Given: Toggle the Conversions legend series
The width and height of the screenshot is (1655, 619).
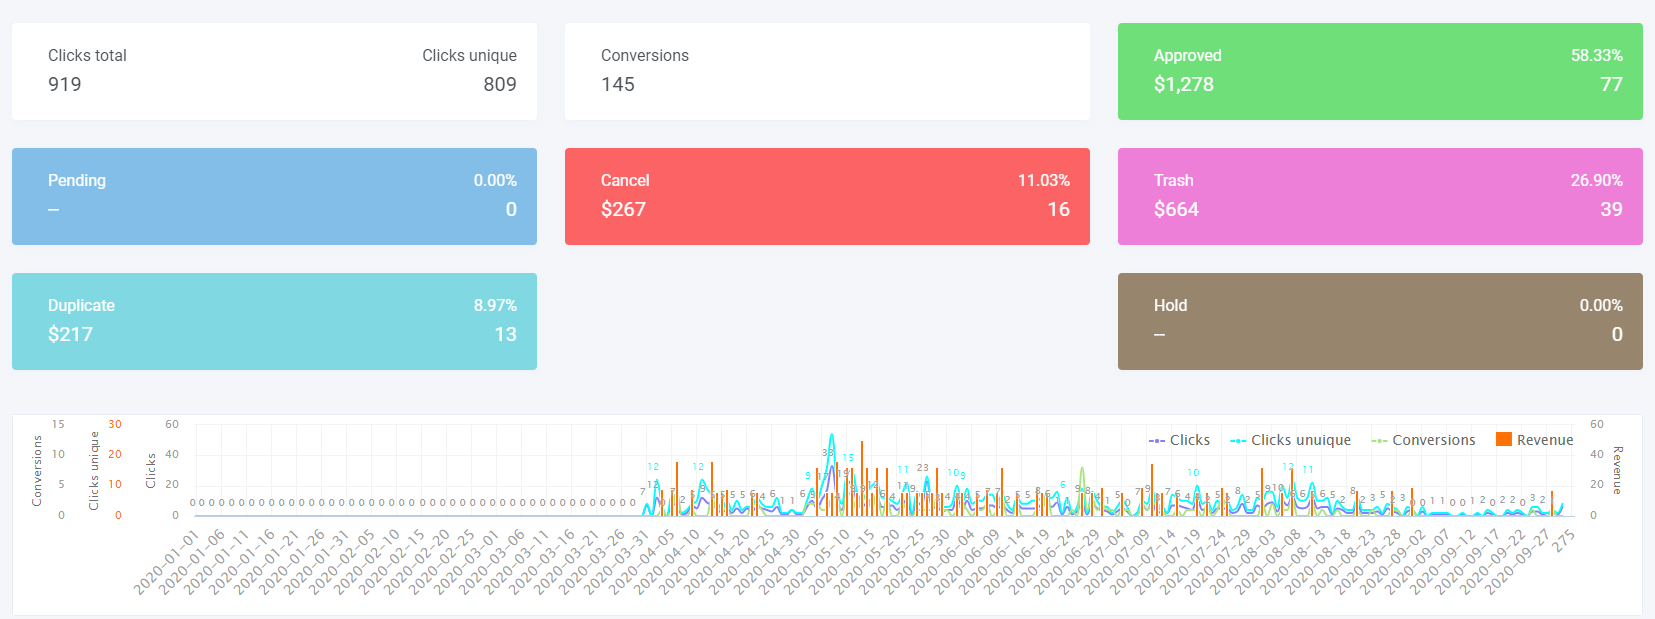Looking at the screenshot, I should click(1433, 440).
